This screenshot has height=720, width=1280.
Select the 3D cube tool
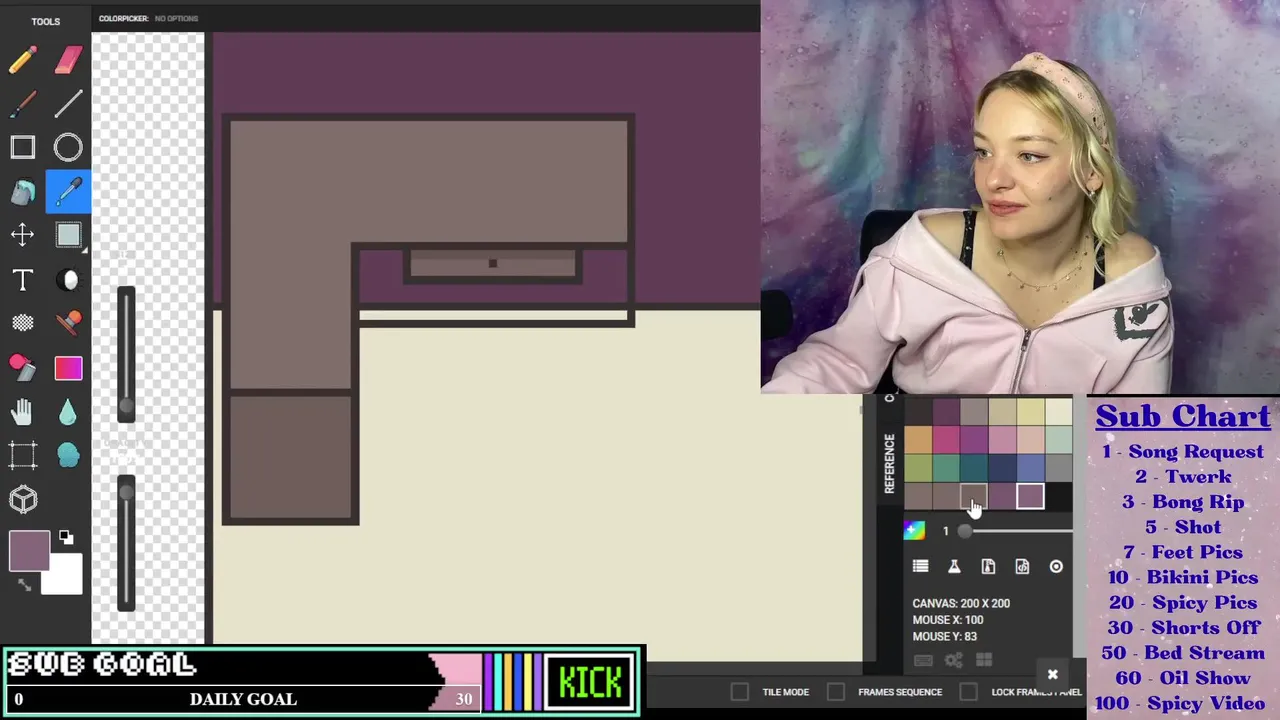tap(22, 499)
